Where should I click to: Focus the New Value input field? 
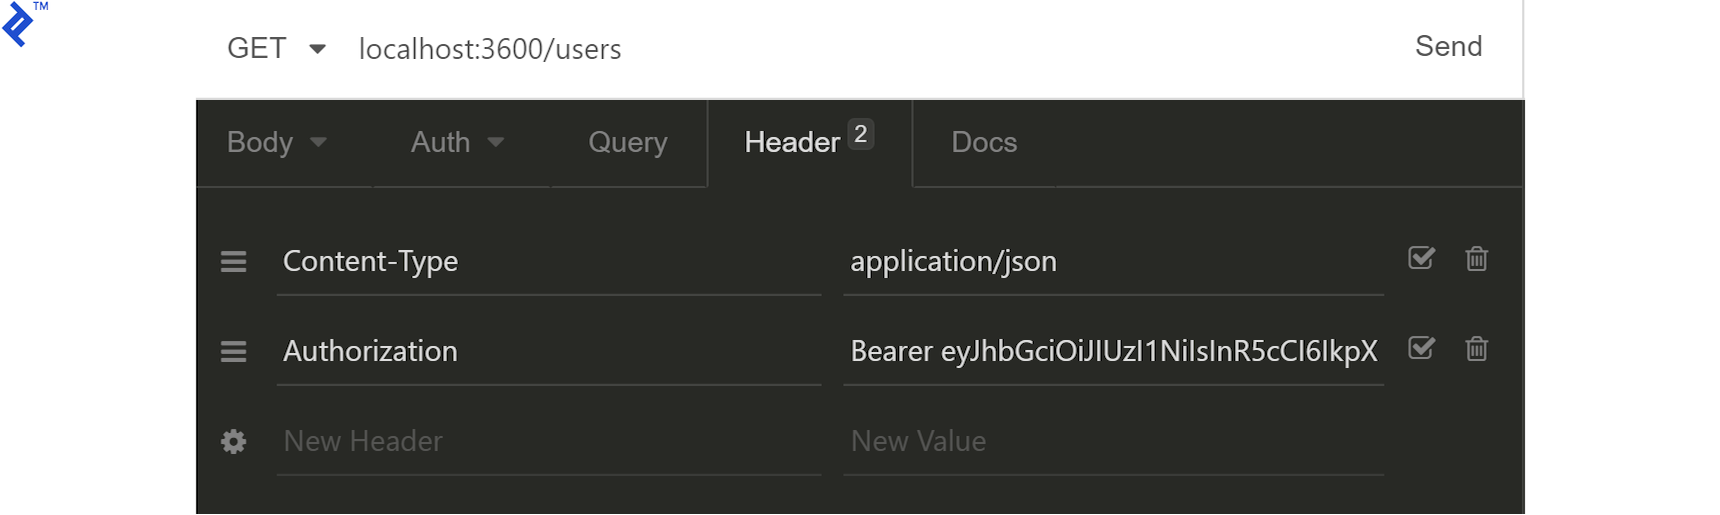(x=1113, y=442)
